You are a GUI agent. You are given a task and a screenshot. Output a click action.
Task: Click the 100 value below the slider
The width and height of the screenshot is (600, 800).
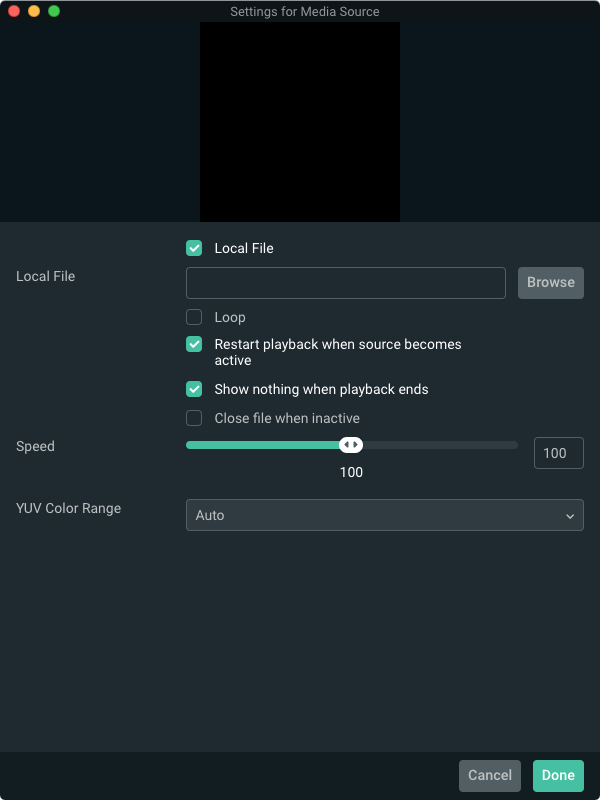351,472
